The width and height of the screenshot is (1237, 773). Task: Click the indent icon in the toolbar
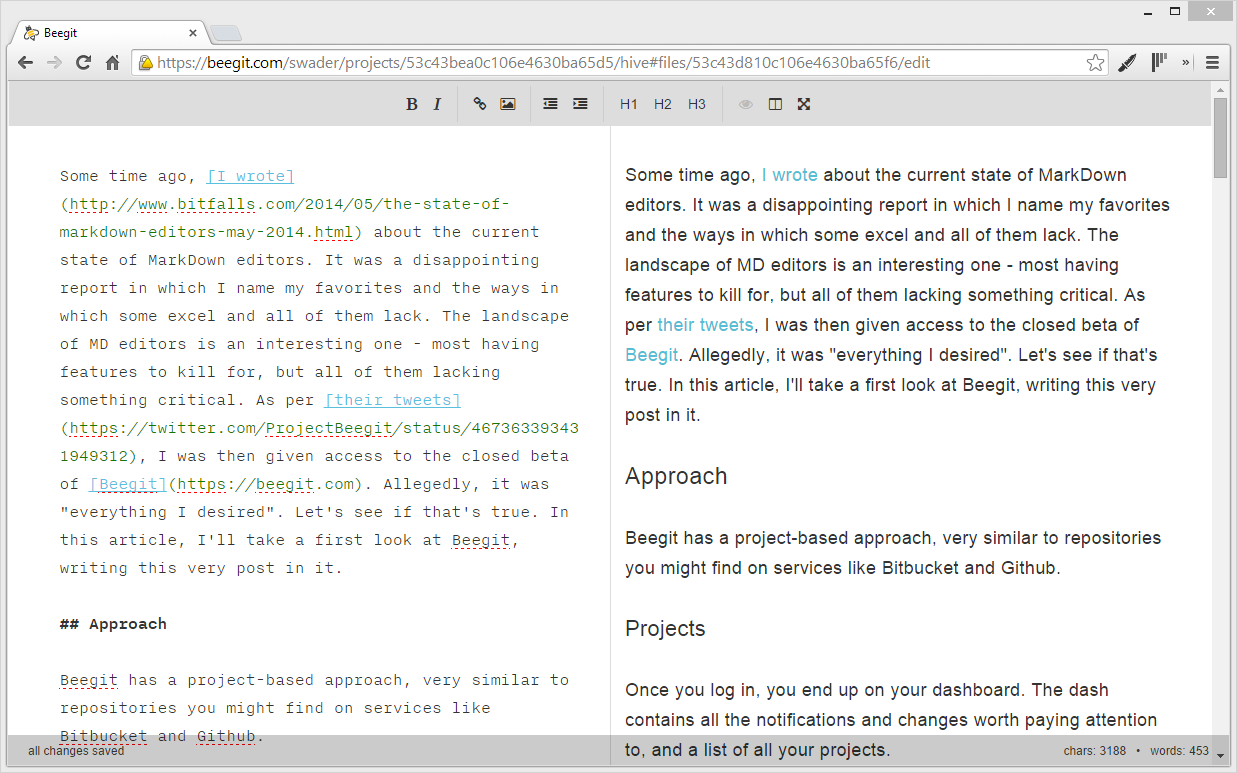point(580,104)
